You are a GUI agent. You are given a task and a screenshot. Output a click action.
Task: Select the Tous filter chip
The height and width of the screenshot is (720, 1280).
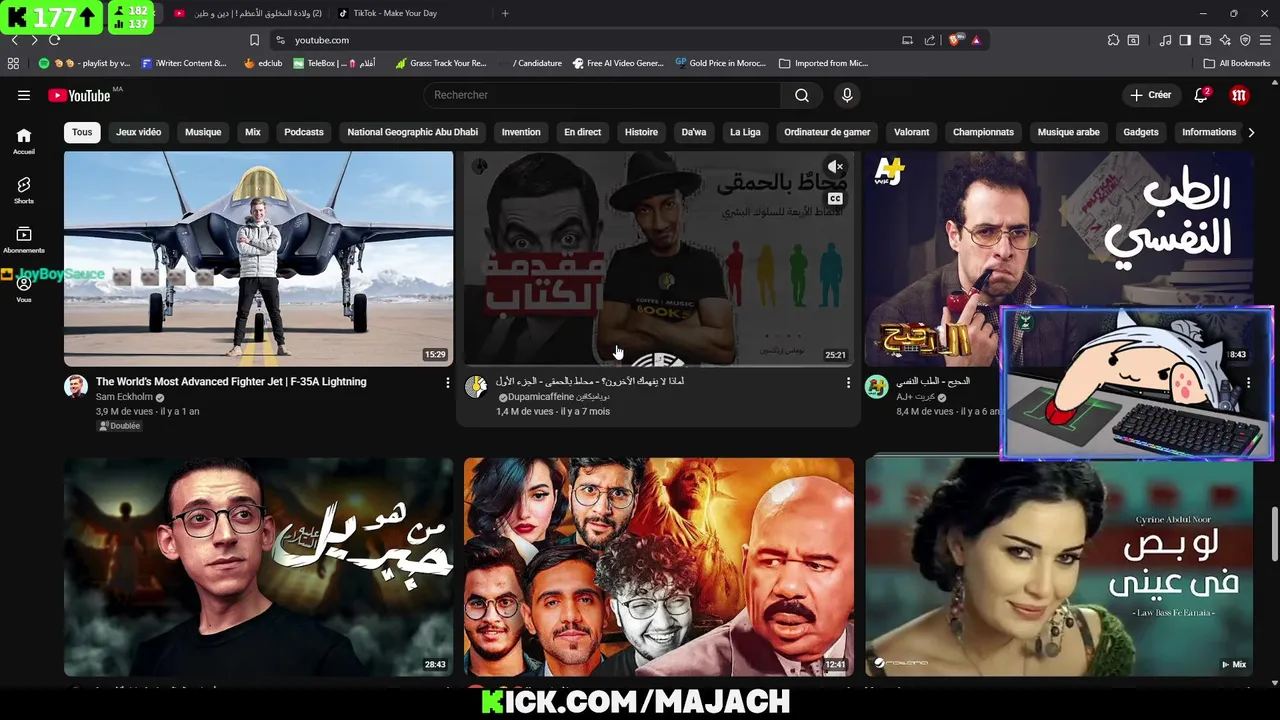(x=82, y=132)
